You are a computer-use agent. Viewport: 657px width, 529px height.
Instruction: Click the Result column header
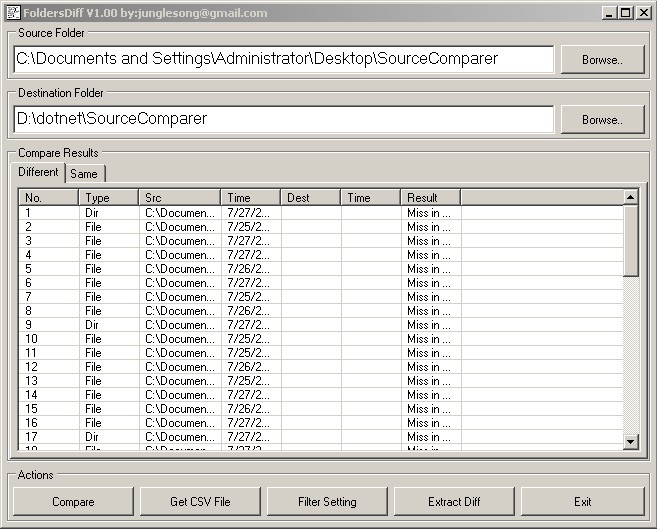pyautogui.click(x=431, y=197)
